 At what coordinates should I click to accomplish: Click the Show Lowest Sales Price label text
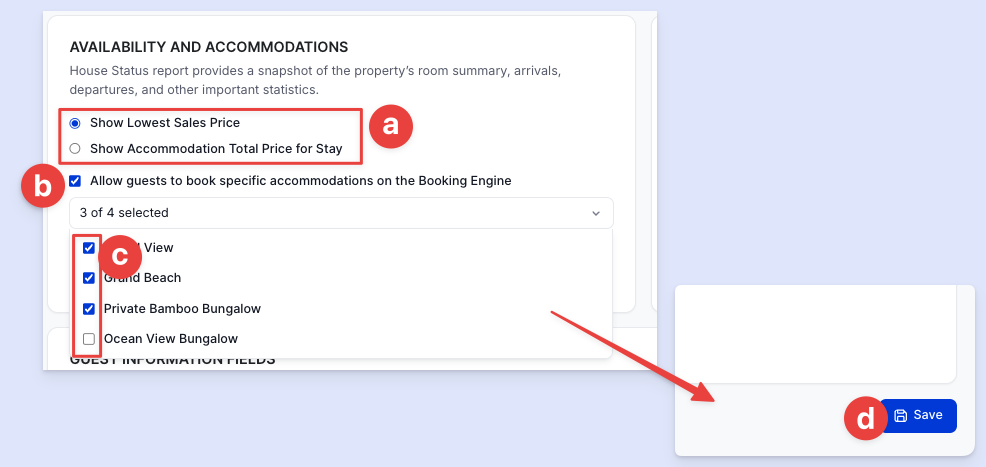tap(165, 123)
